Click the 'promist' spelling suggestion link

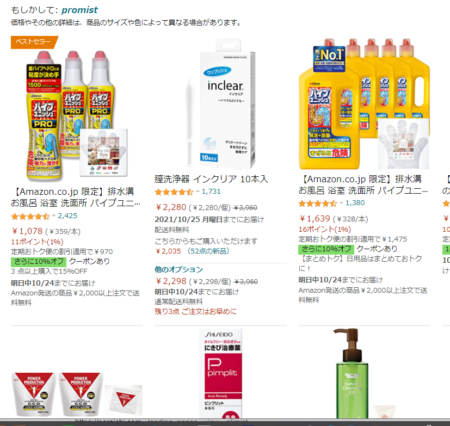pos(79,10)
